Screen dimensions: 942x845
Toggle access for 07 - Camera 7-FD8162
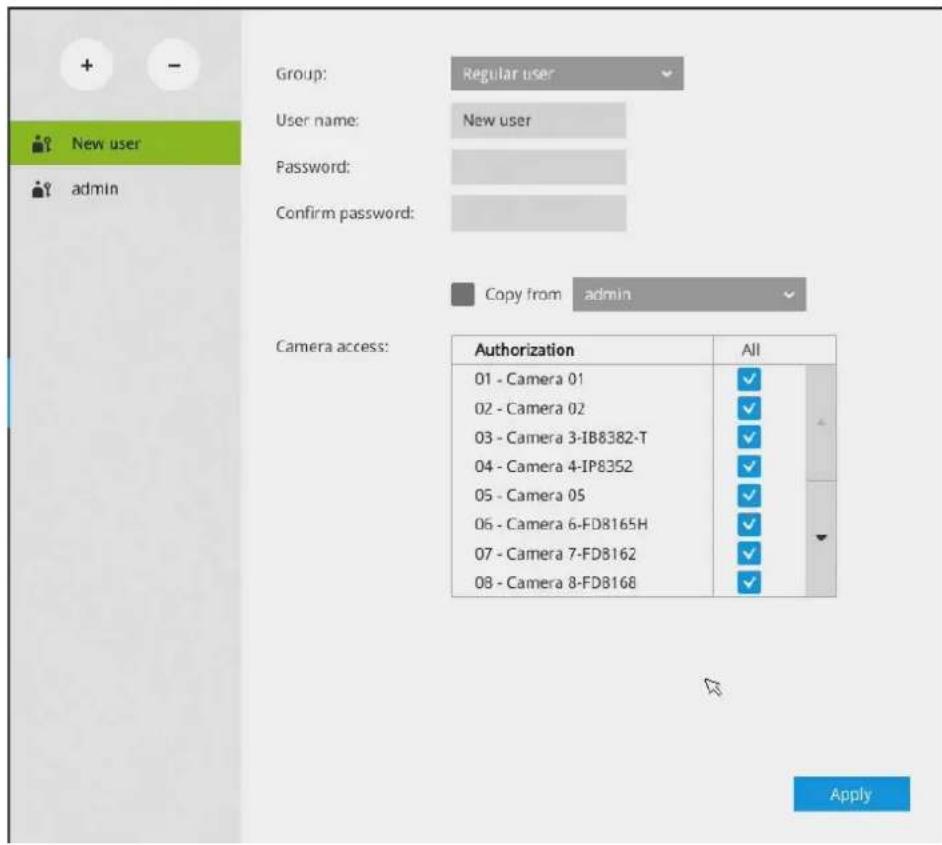tap(749, 553)
